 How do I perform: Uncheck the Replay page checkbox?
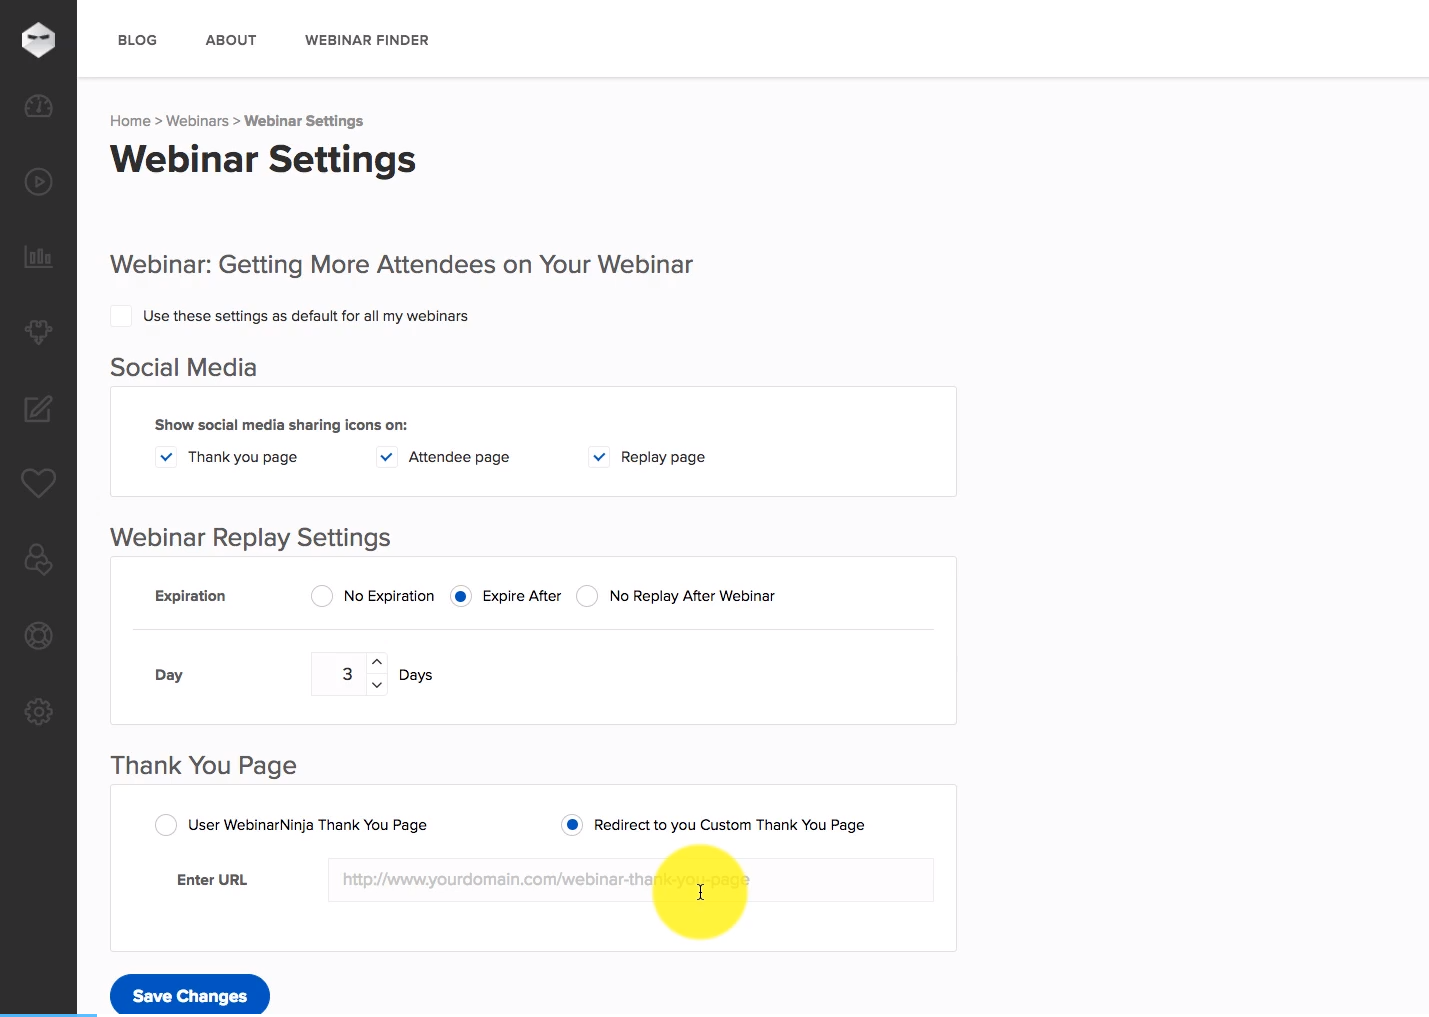[x=599, y=457]
